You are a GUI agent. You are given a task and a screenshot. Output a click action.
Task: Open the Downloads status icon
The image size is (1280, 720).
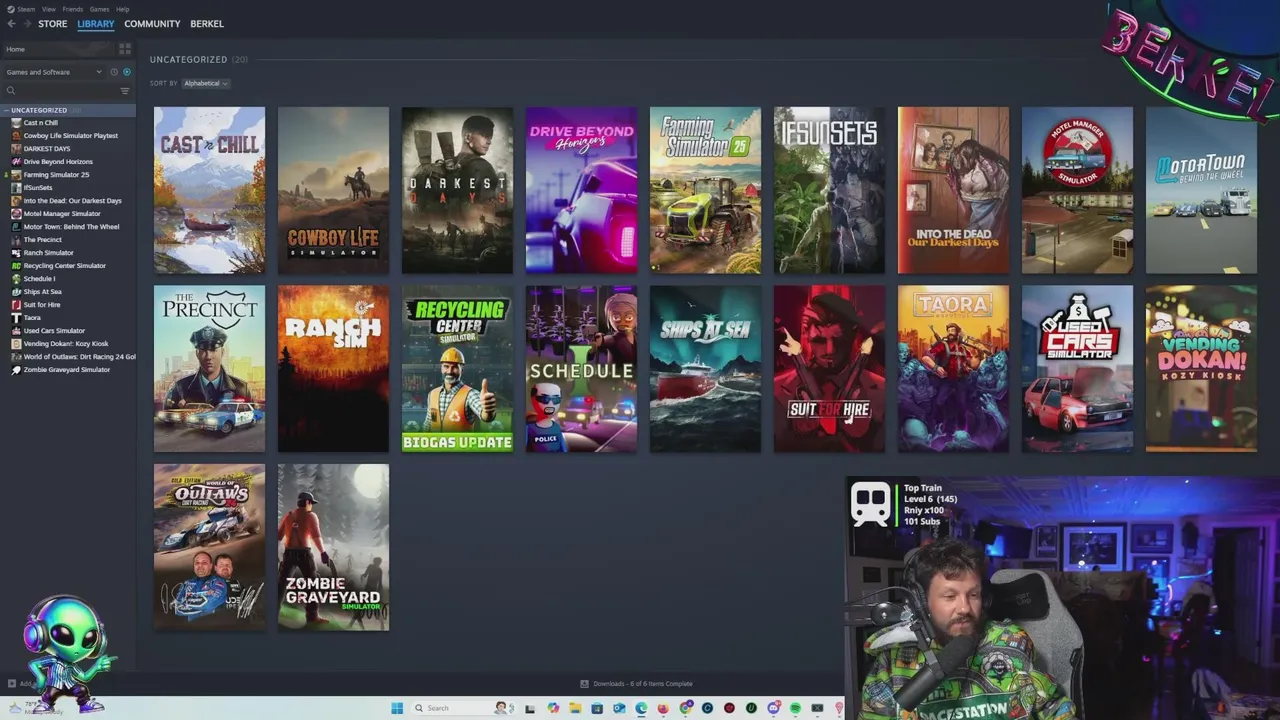coord(584,684)
